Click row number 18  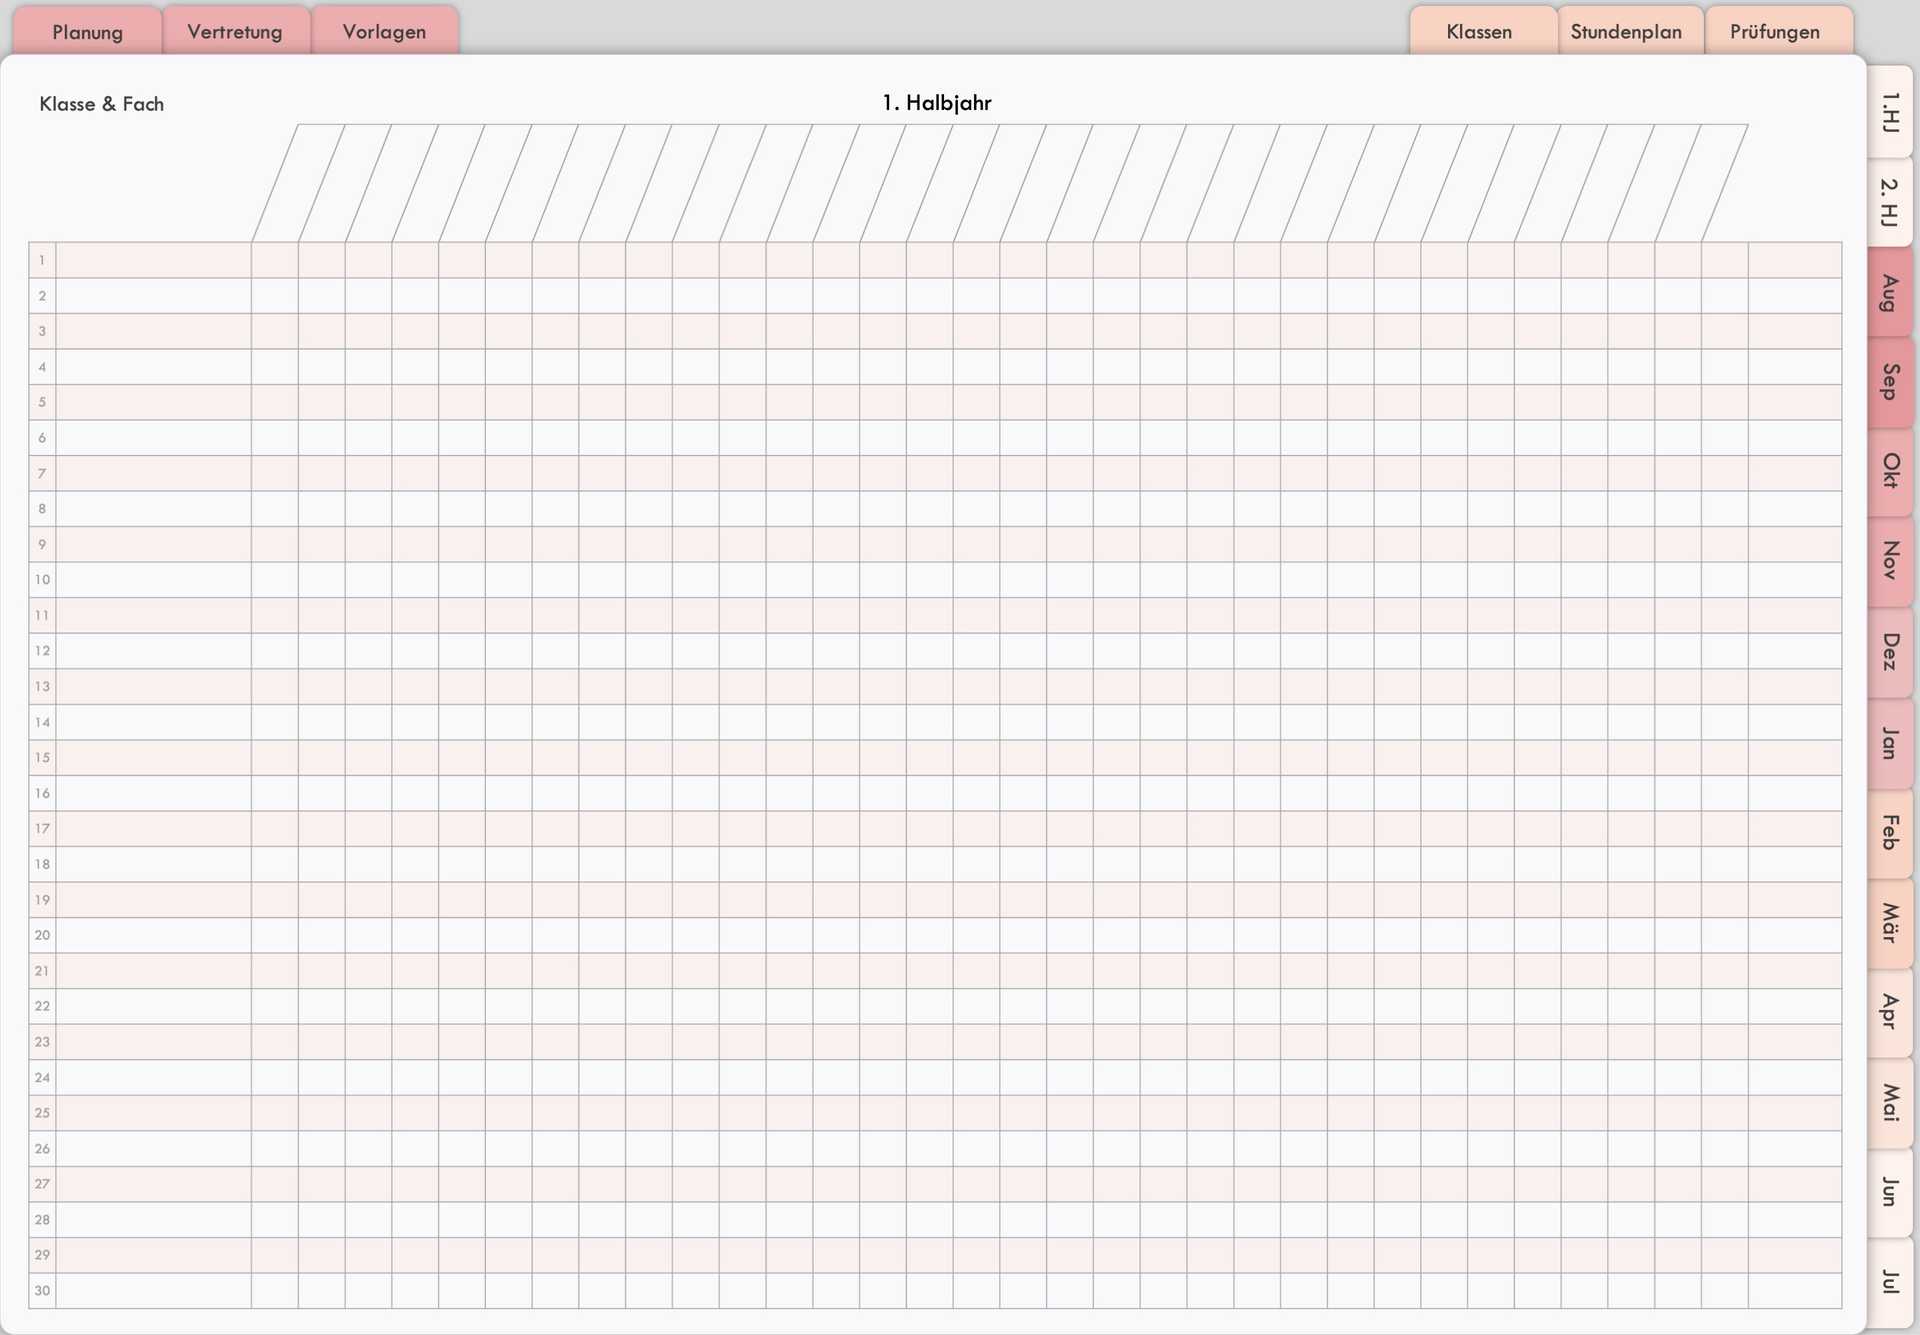click(x=42, y=864)
